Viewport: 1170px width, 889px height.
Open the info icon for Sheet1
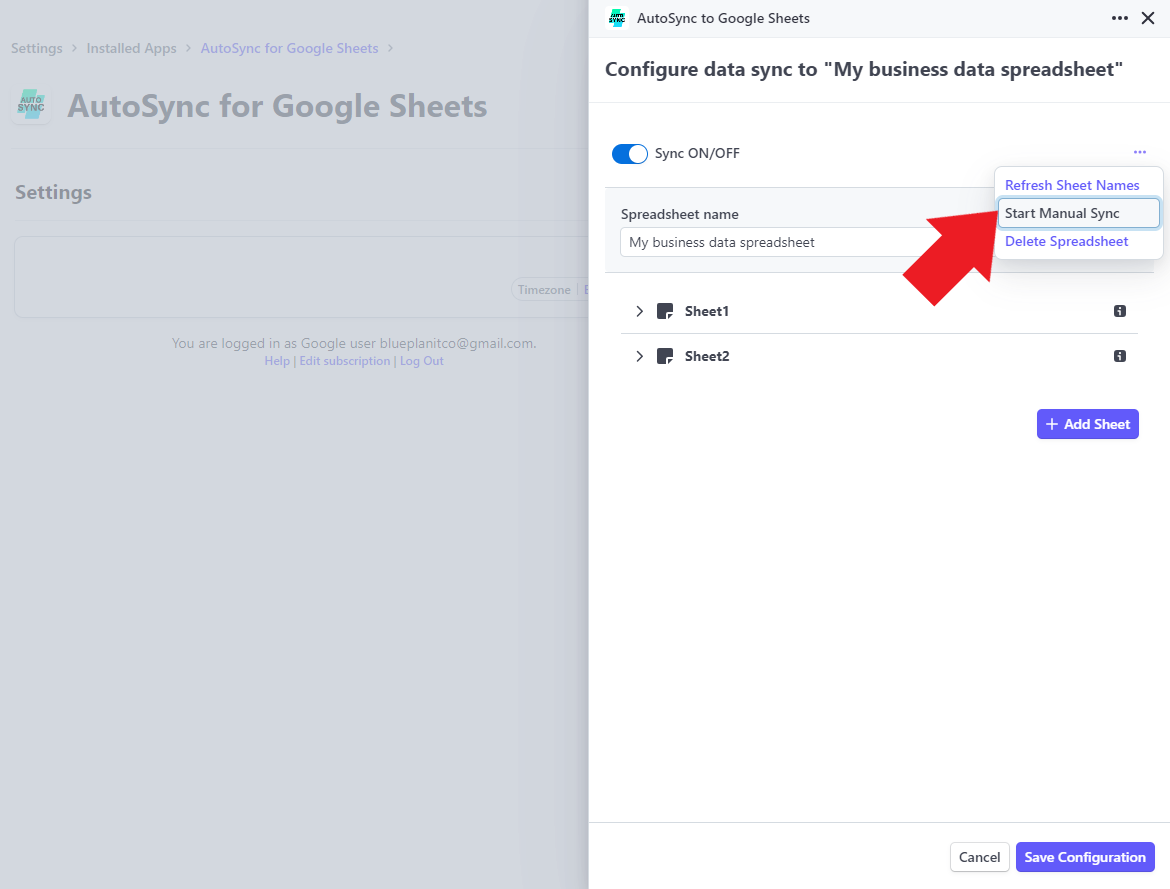click(1119, 311)
